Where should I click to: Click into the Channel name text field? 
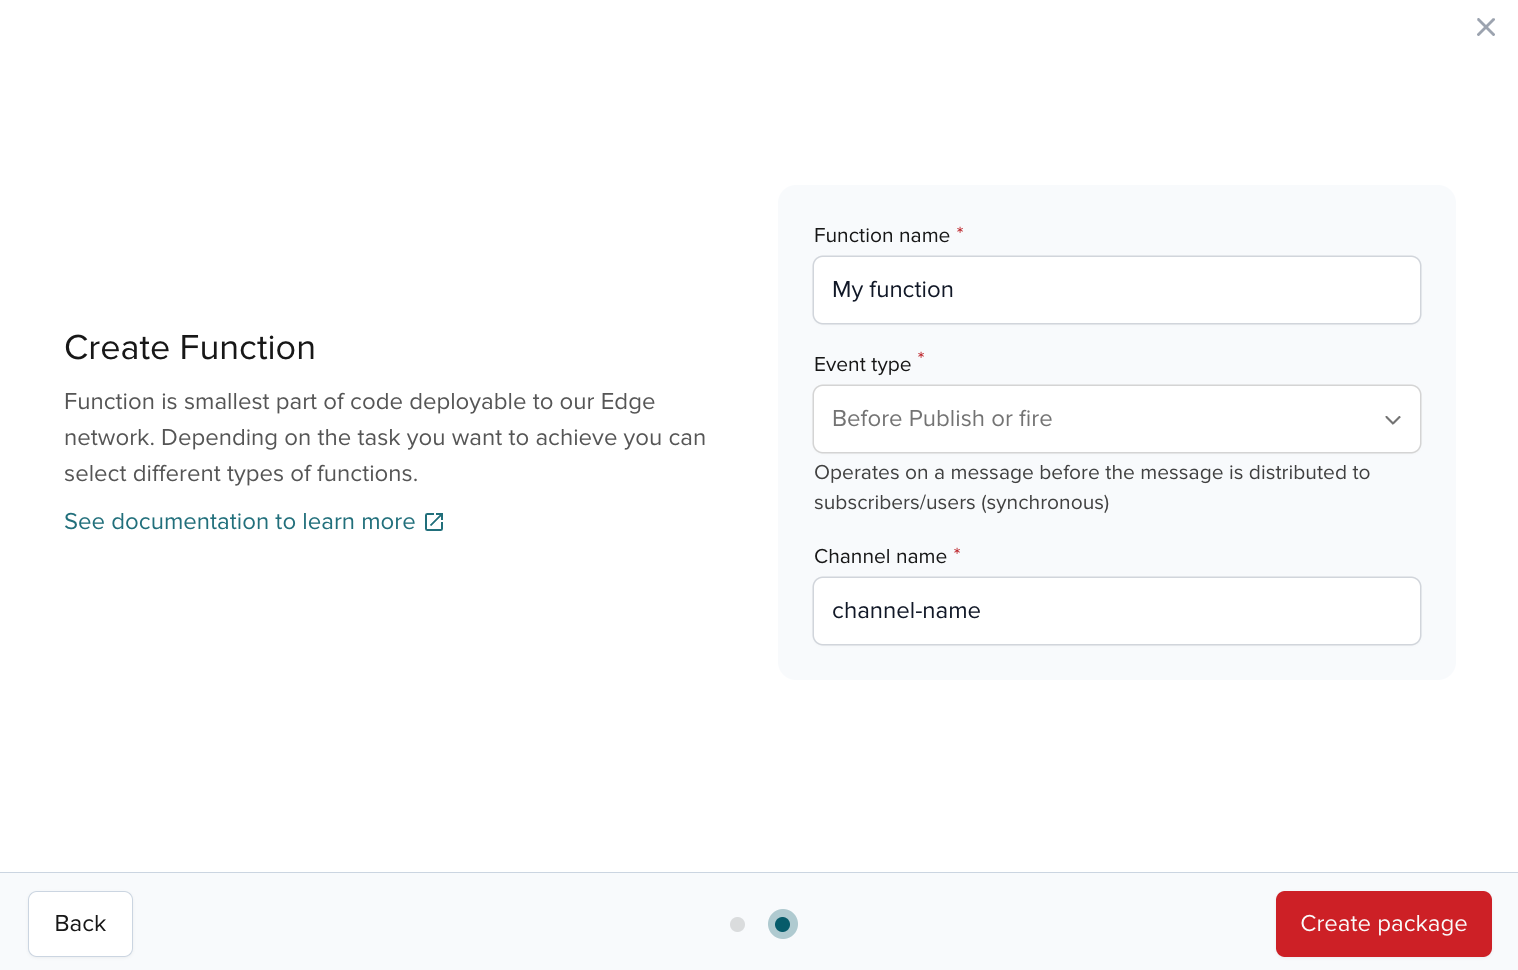[1116, 611]
